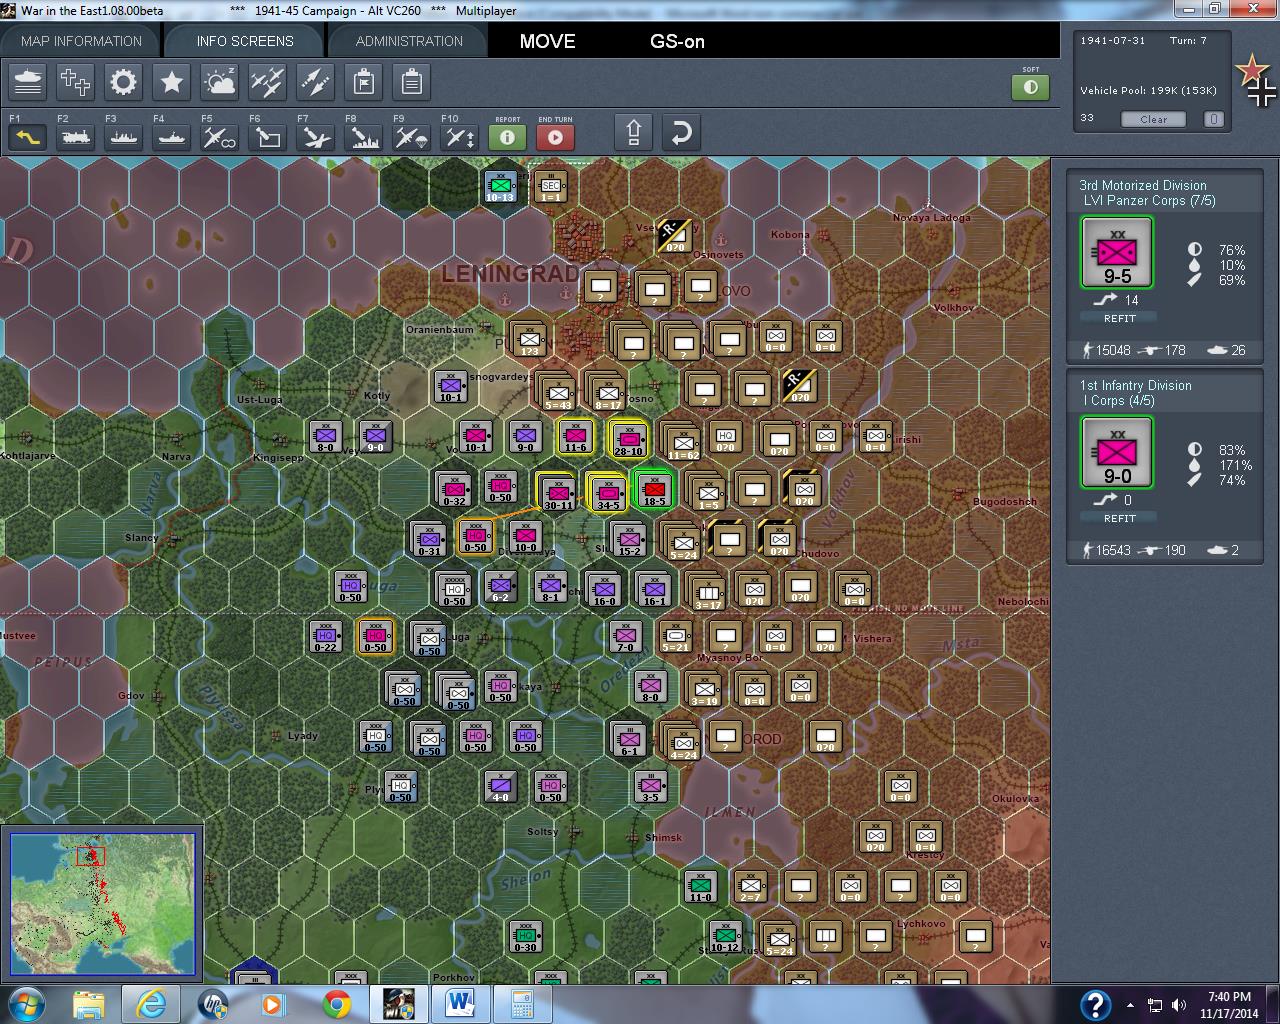Click the Soviet star and German cross emblem
Image resolution: width=1280 pixels, height=1024 pixels.
1256,80
